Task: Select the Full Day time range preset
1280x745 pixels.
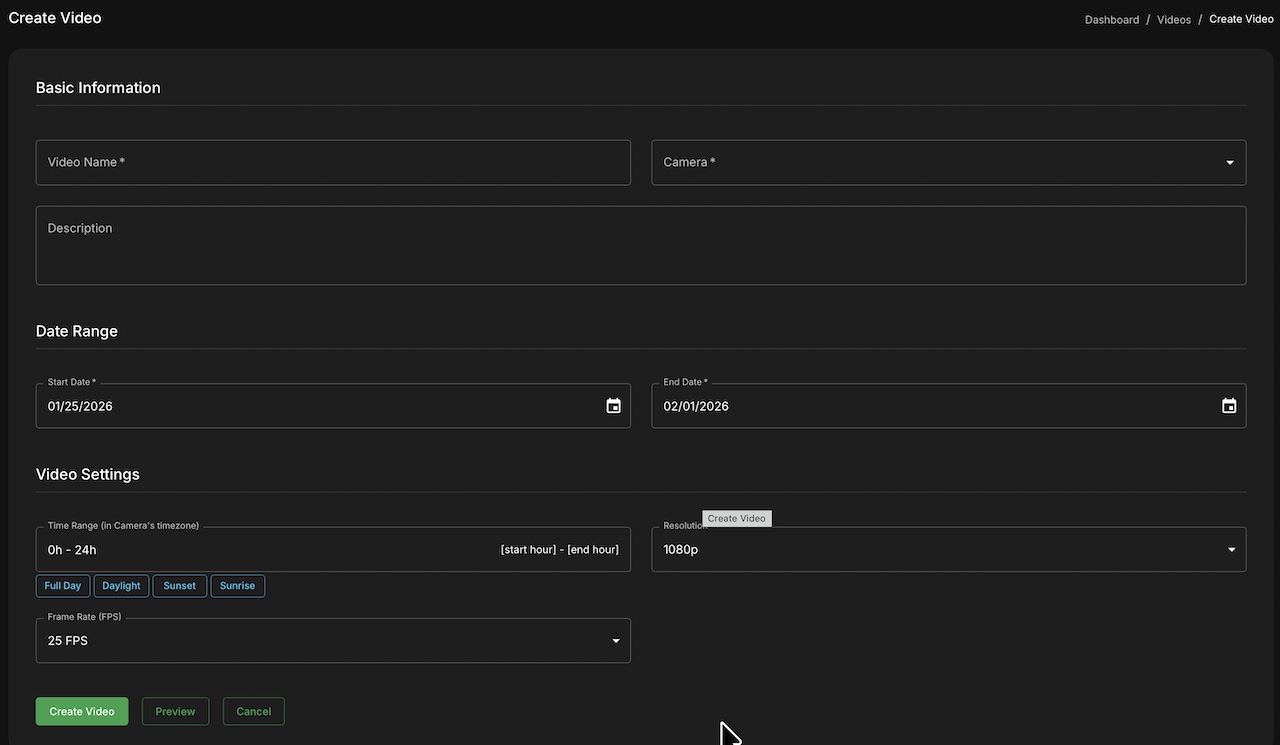Action: (62, 585)
